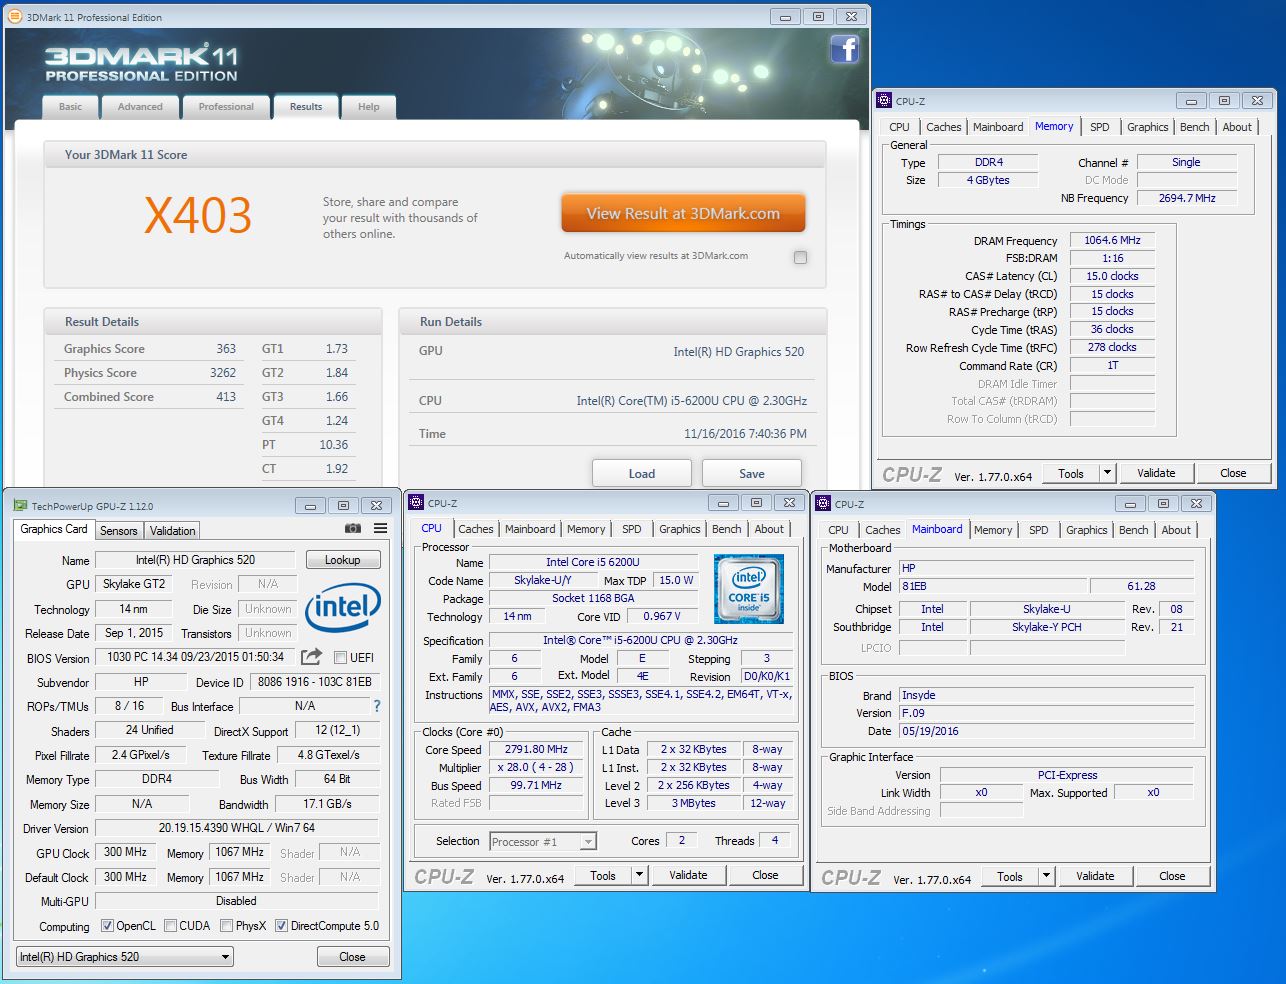Click Tools button in CPU-Z CPU window
1286x984 pixels.
[603, 875]
